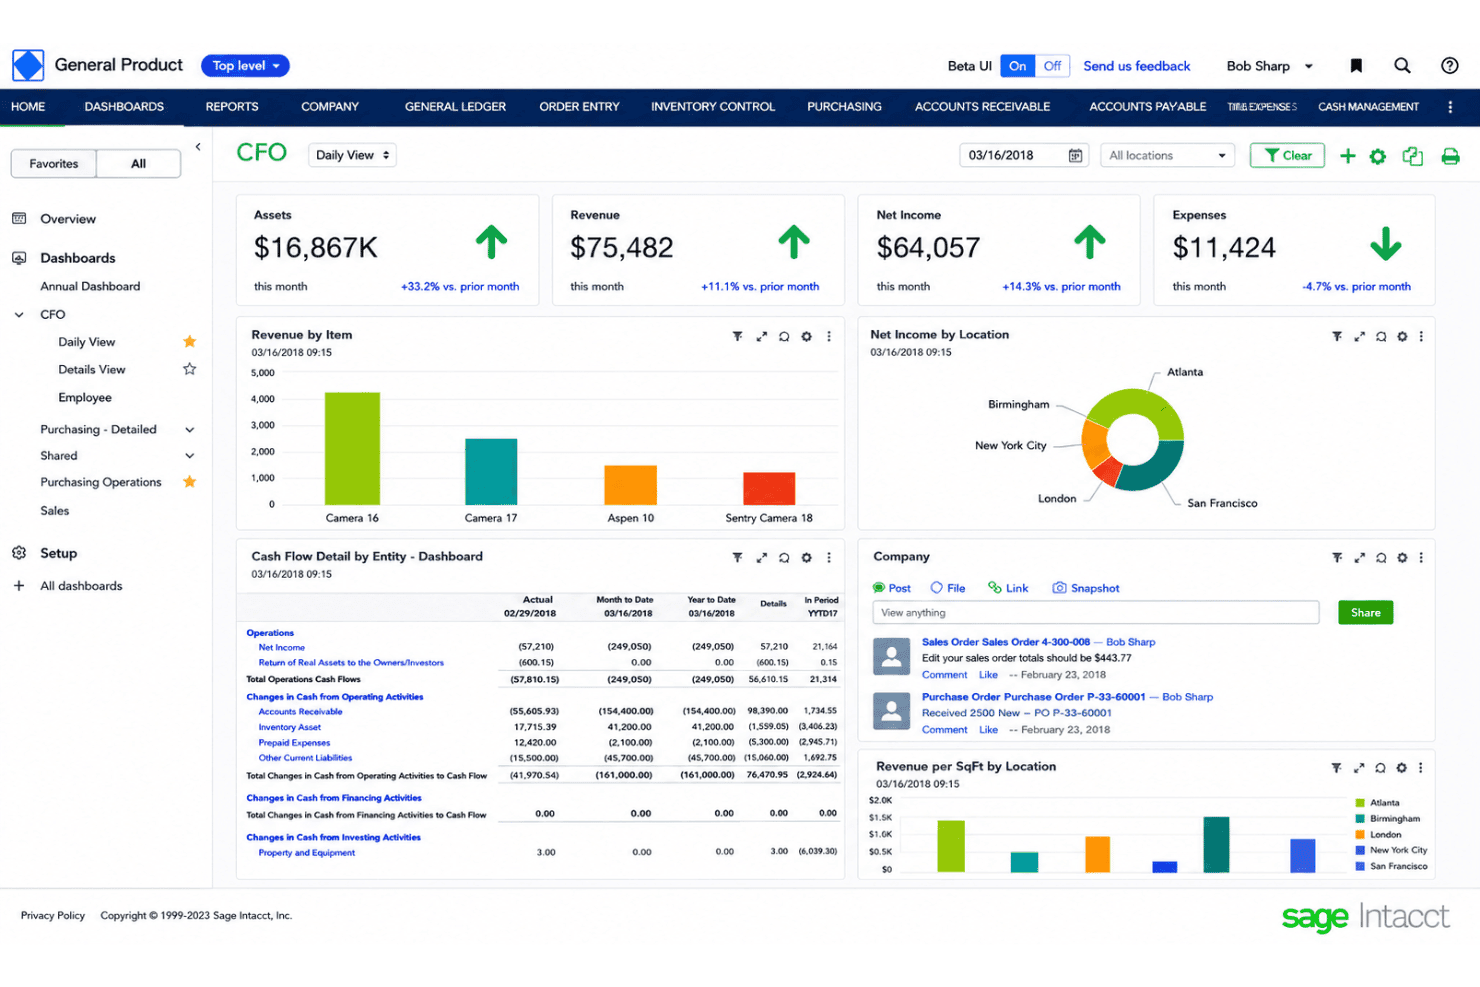
Task: Click the bookmark icon in header
Action: point(1356,66)
